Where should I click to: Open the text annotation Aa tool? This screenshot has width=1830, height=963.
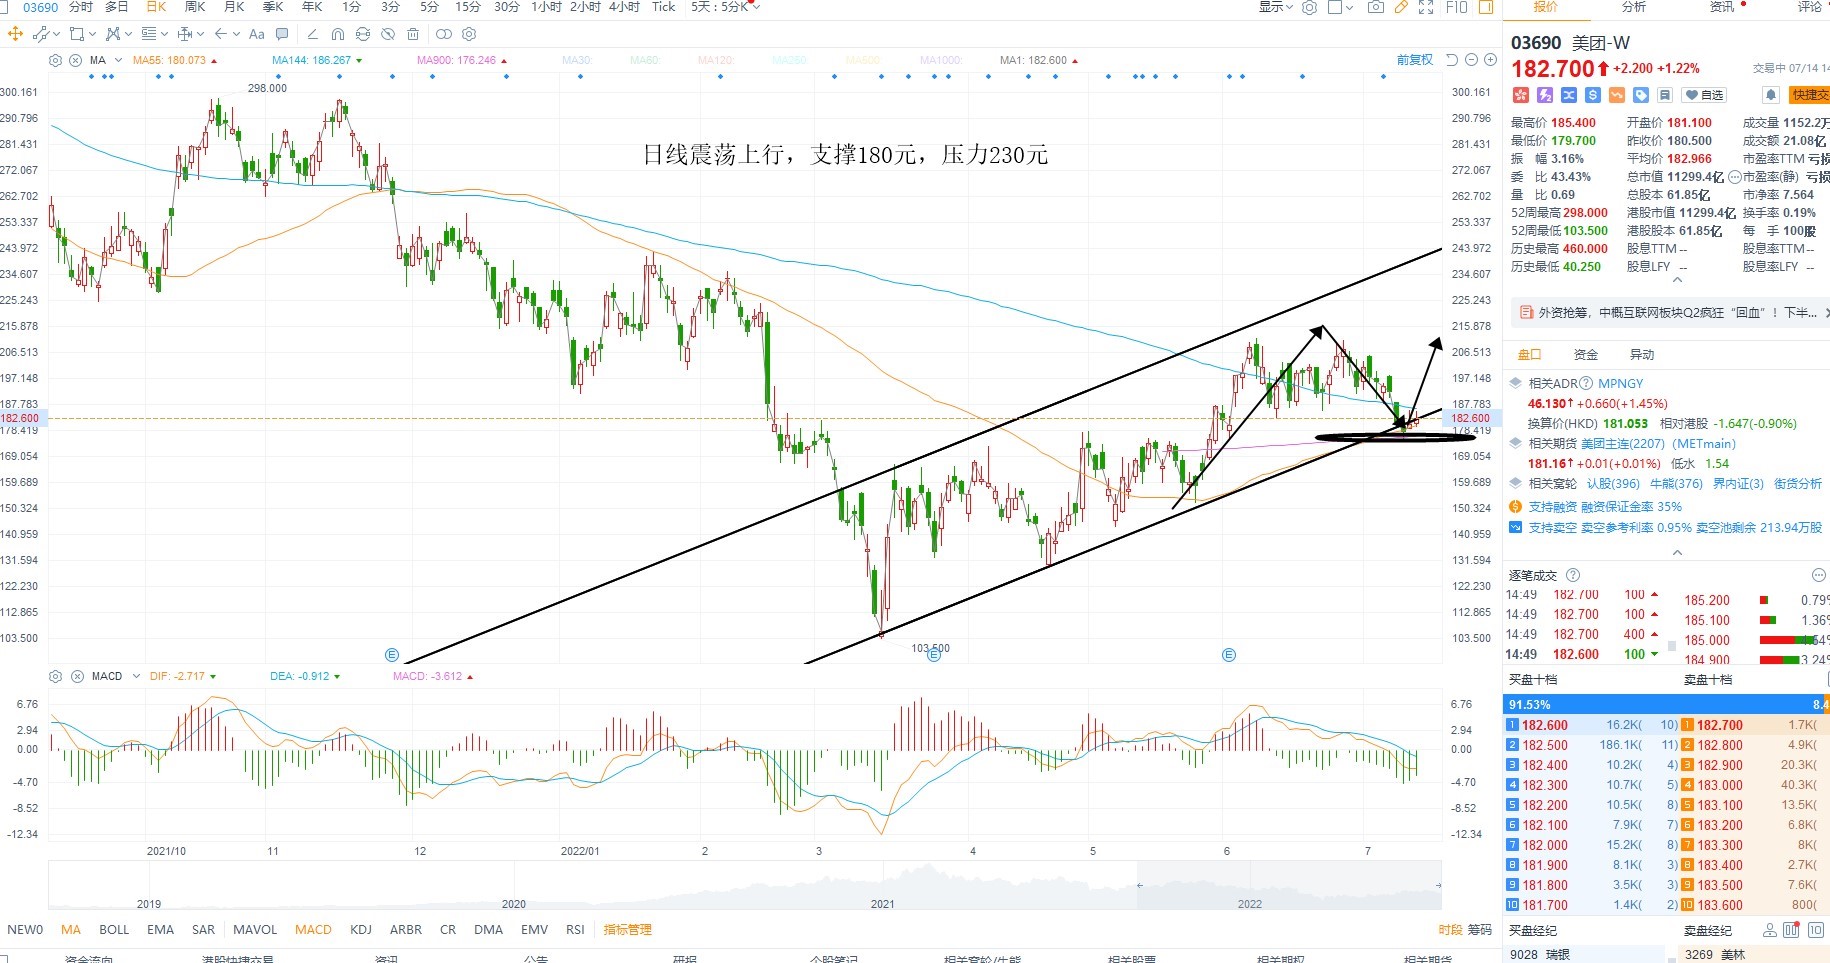point(257,34)
